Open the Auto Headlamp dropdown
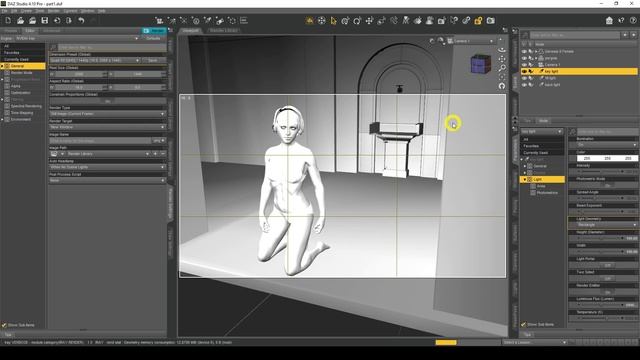The image size is (640, 360). 108,167
